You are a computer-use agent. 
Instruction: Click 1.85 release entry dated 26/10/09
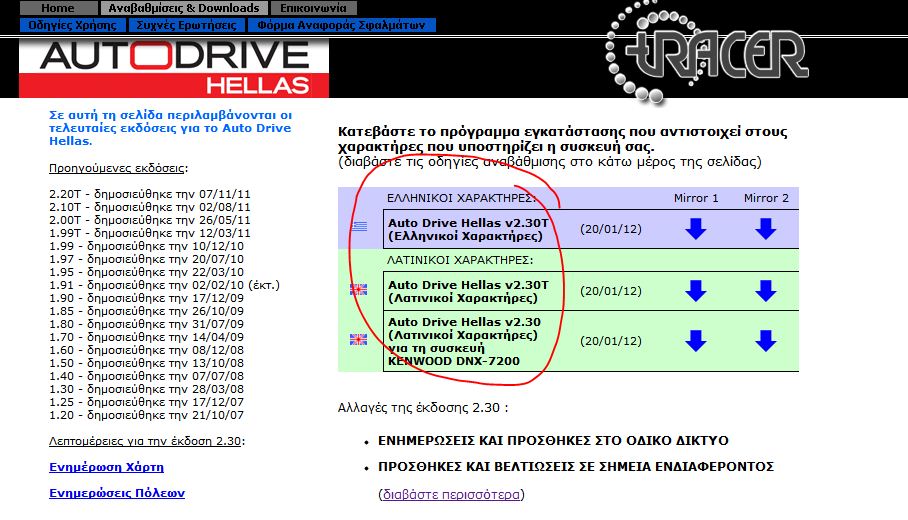click(x=146, y=311)
